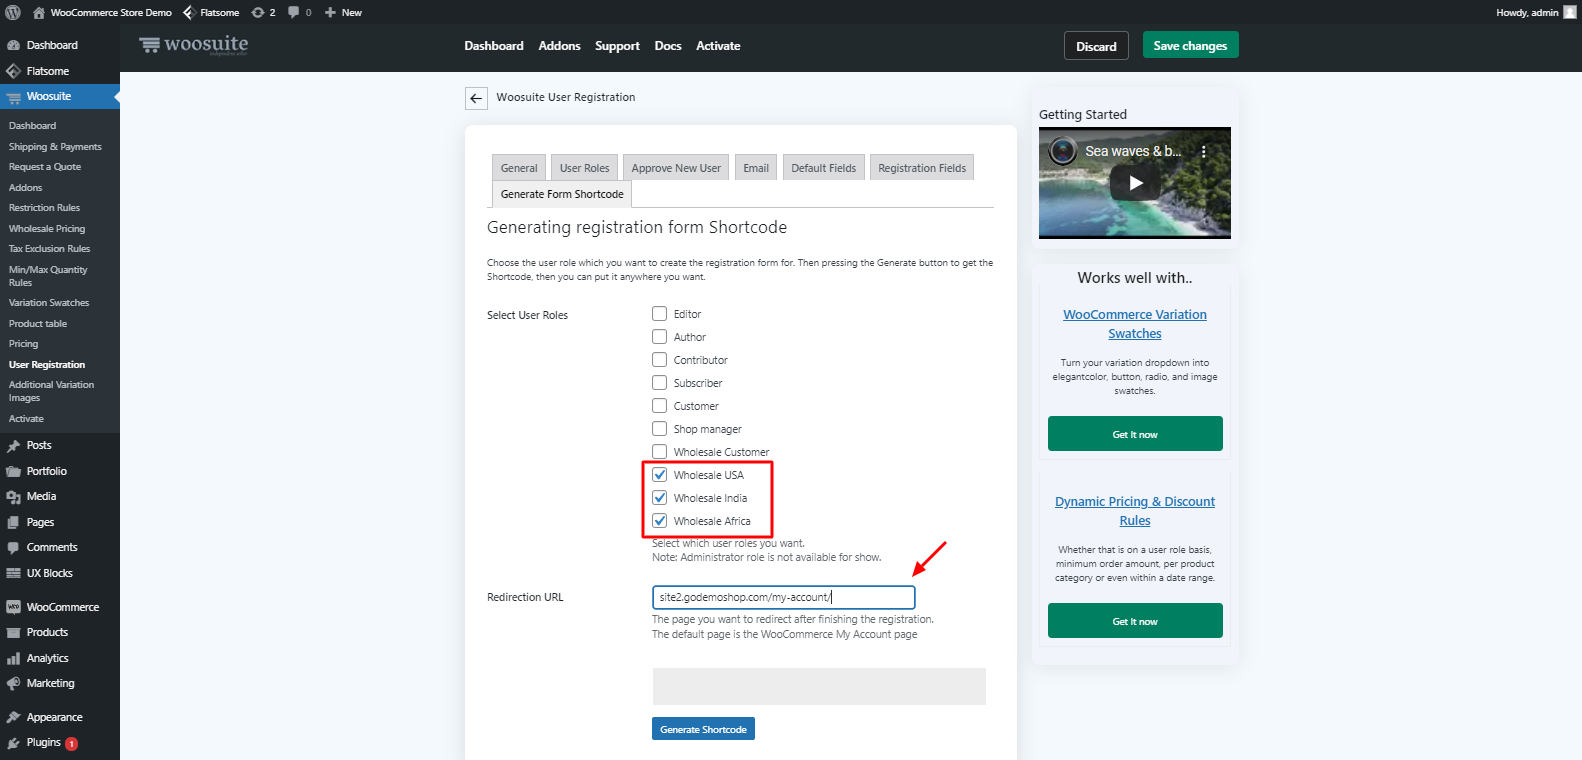This screenshot has width=1582, height=760.
Task: Select the Generate Form Shortcode tab
Action: pos(562,194)
